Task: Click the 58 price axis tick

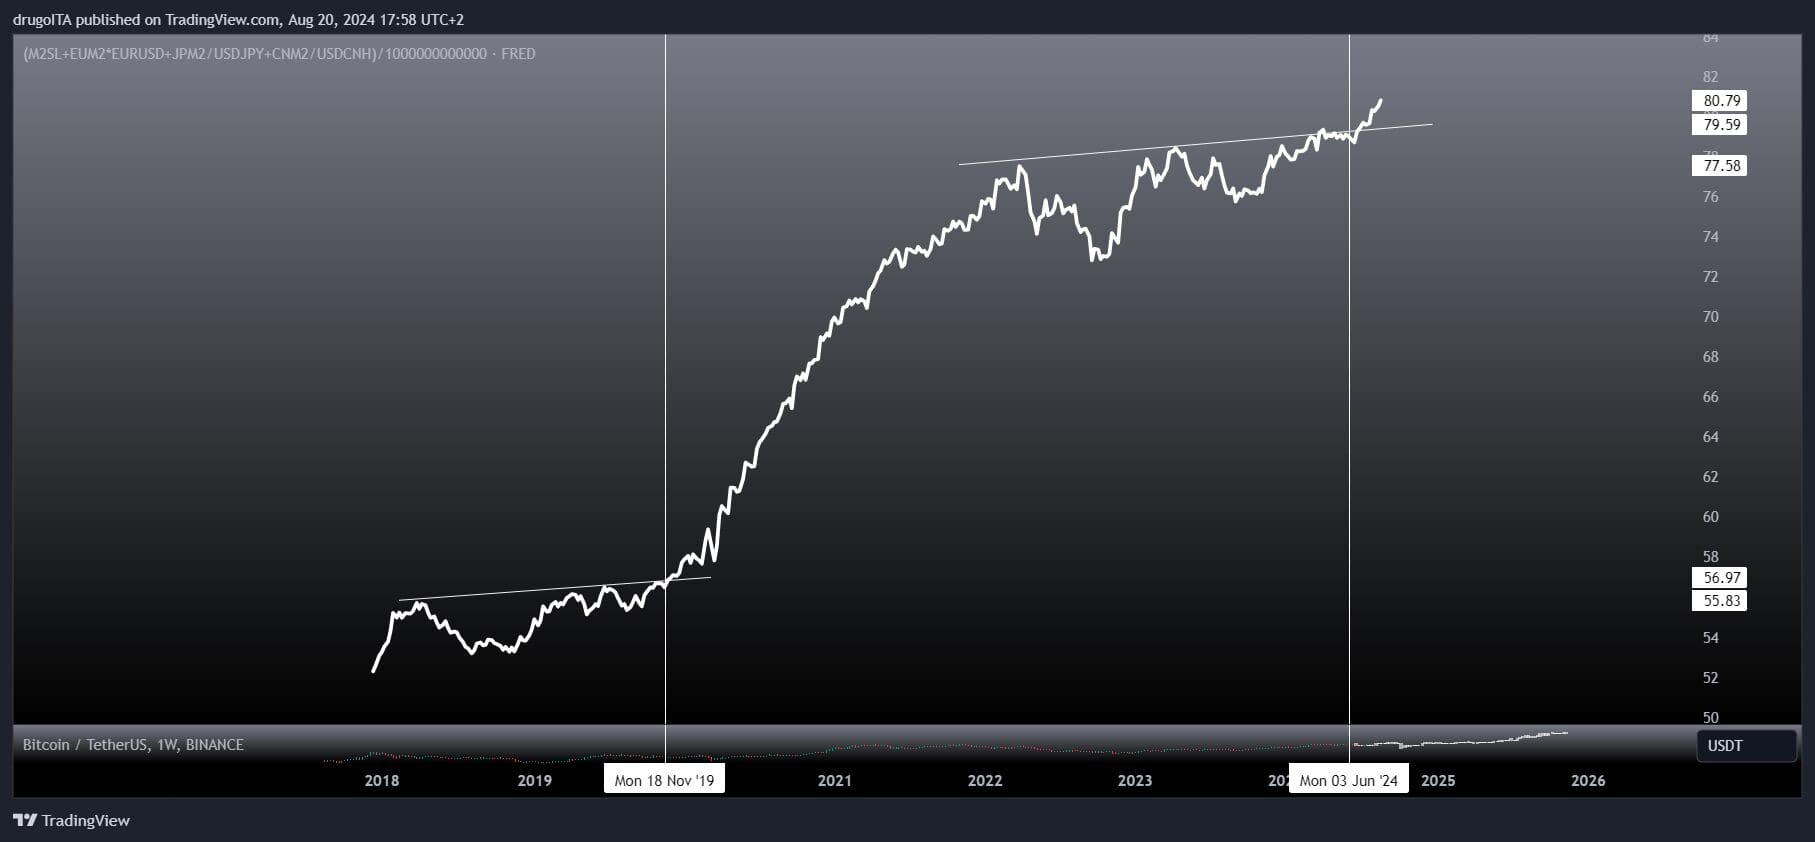Action: pyautogui.click(x=1710, y=557)
